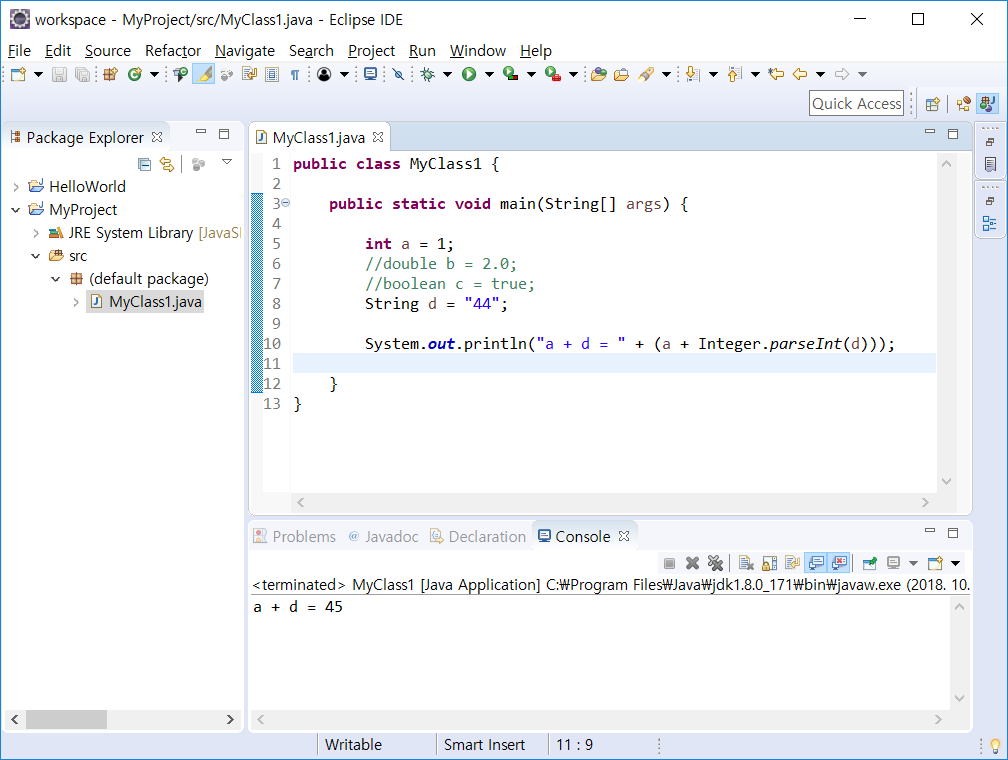Open the Debug button dropdown arrow
This screenshot has width=1008, height=760.
(x=447, y=74)
